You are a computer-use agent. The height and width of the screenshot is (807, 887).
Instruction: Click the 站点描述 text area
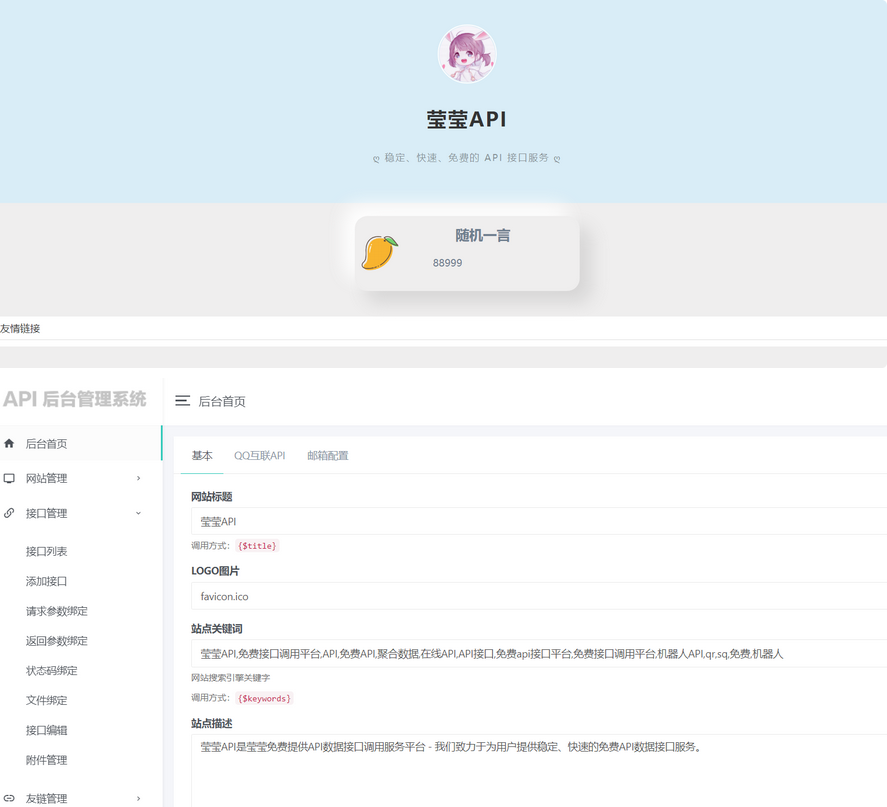(x=539, y=770)
